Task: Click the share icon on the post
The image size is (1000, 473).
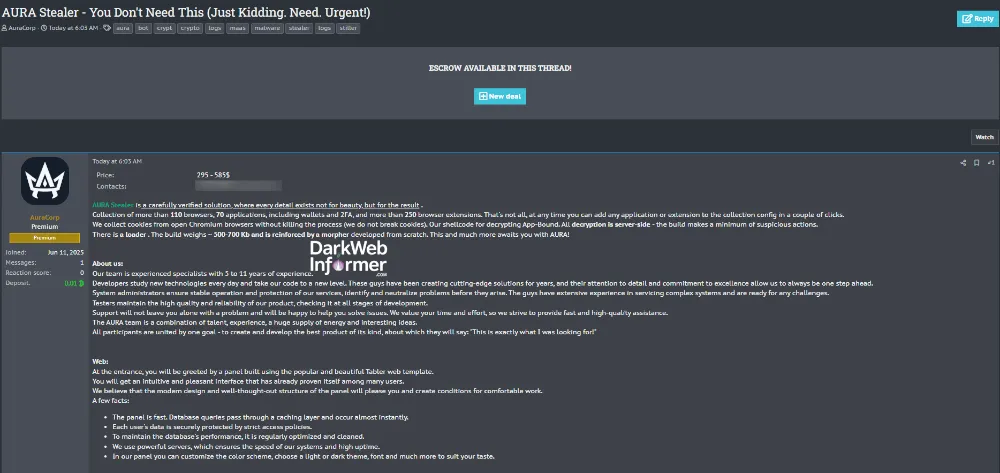Action: (963, 162)
